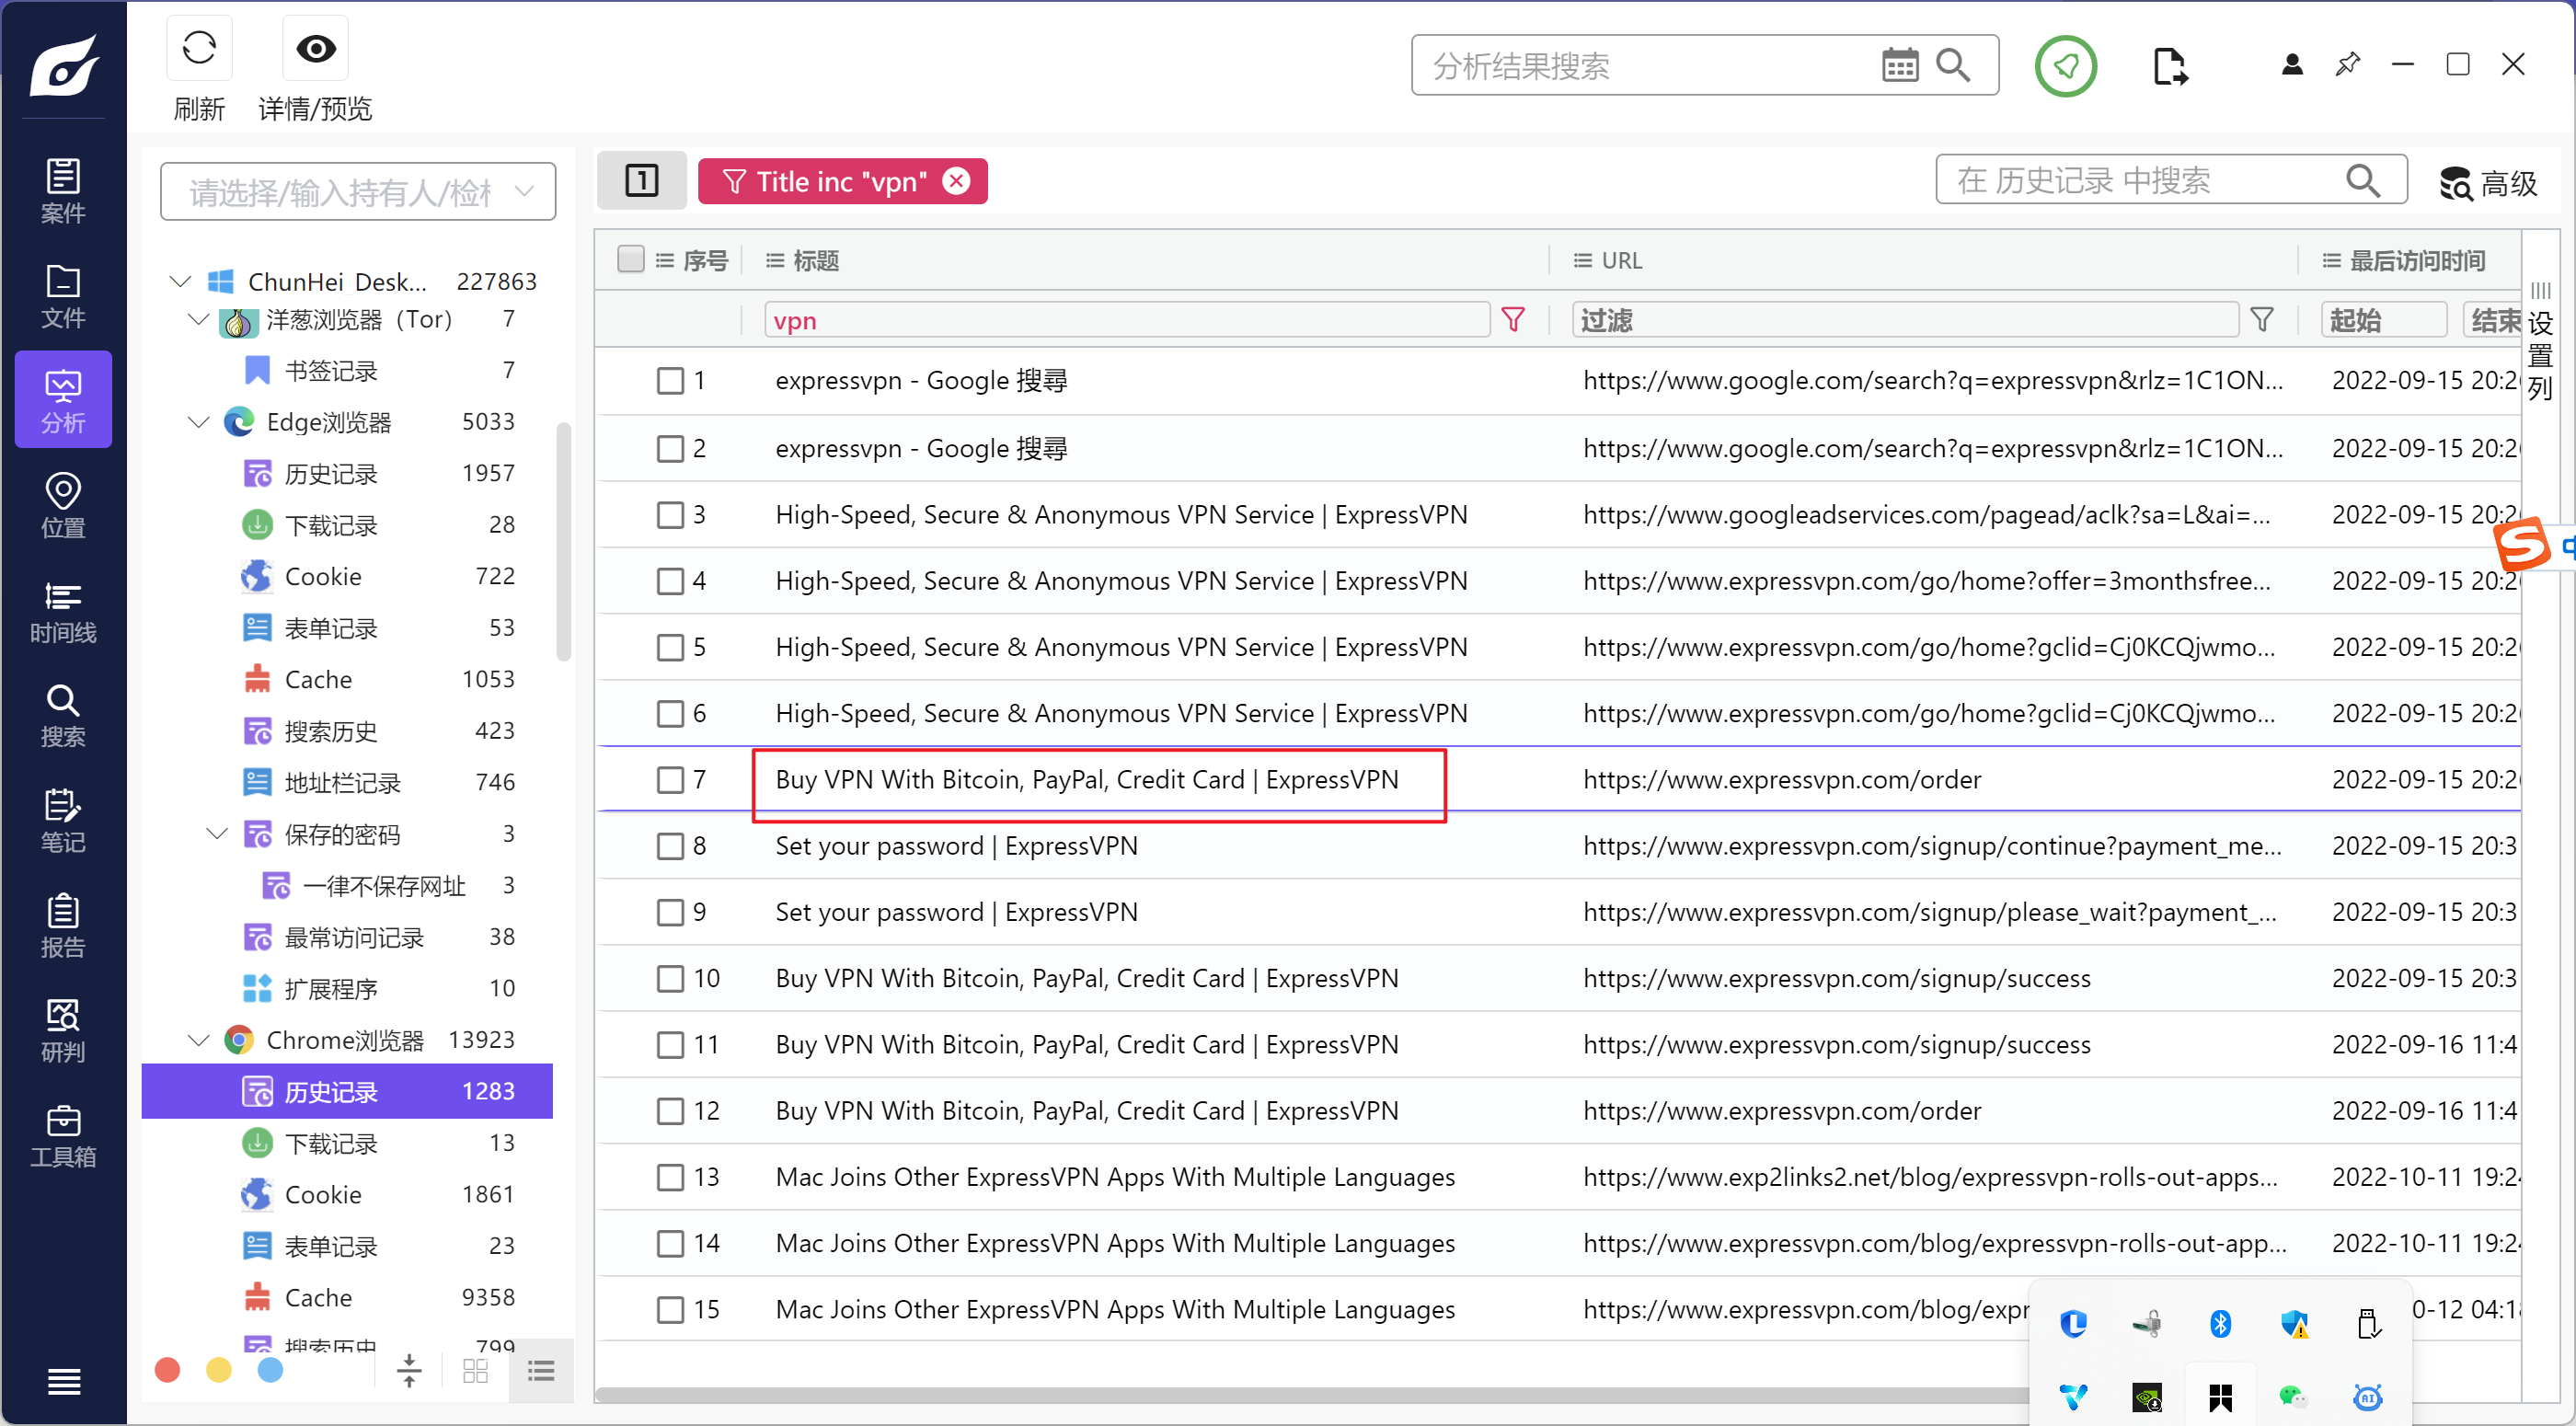
Task: Check row 8 Set your password checkbox
Action: click(670, 847)
